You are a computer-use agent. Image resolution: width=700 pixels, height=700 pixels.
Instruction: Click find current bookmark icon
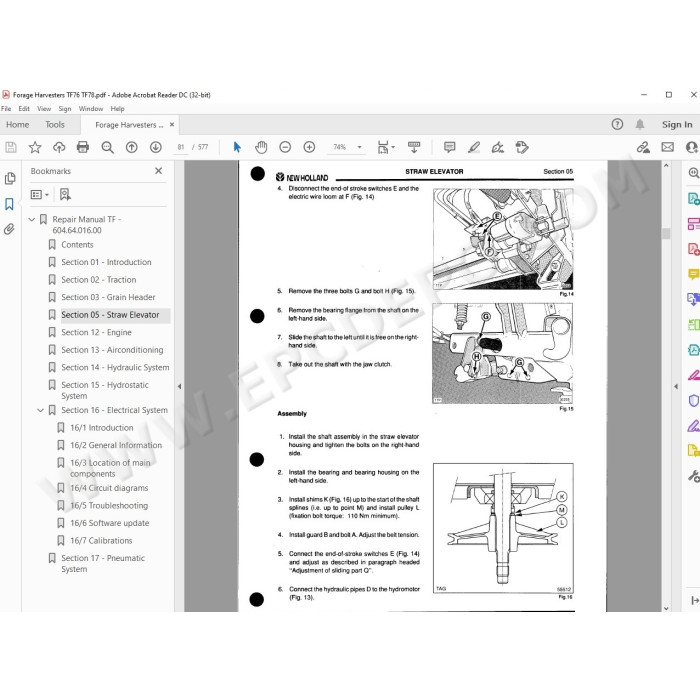coord(65,194)
